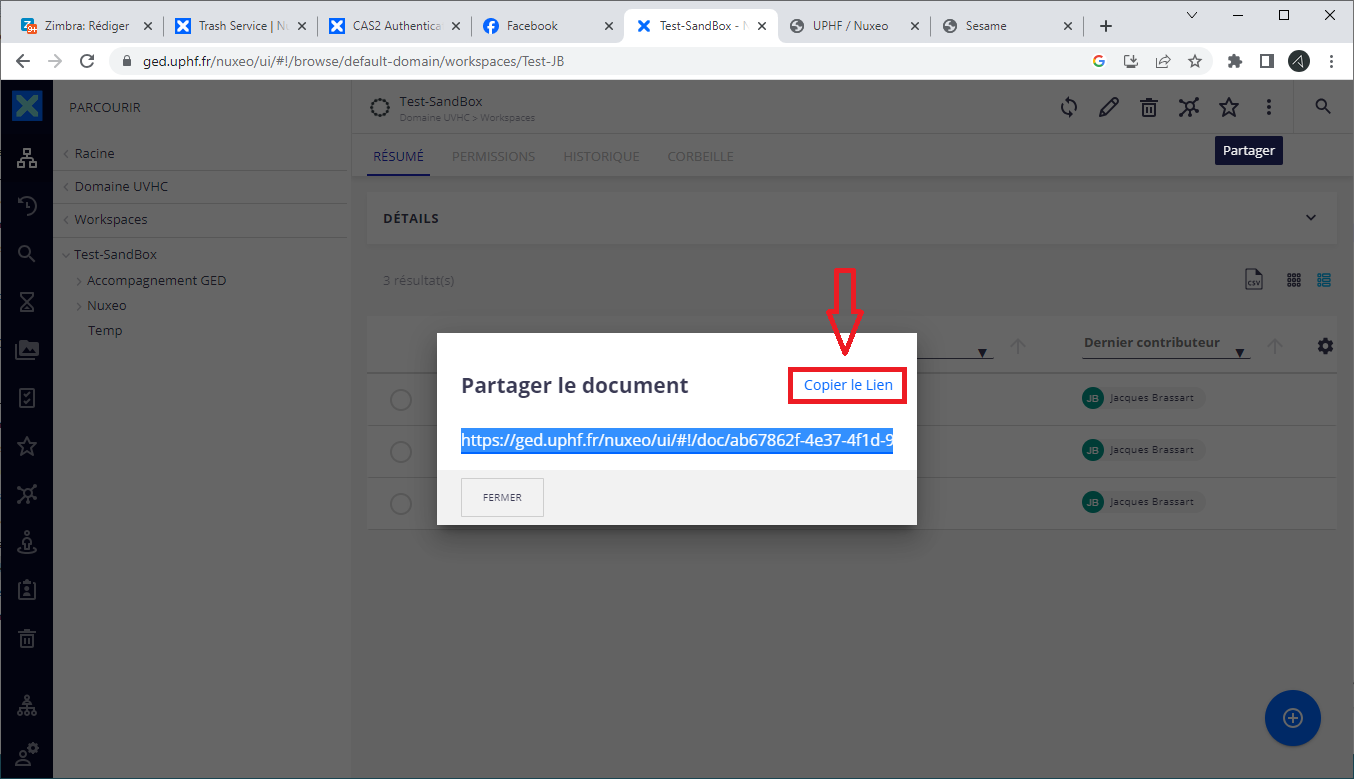Export results with the CSV icon
This screenshot has width=1354, height=779.
click(1253, 280)
